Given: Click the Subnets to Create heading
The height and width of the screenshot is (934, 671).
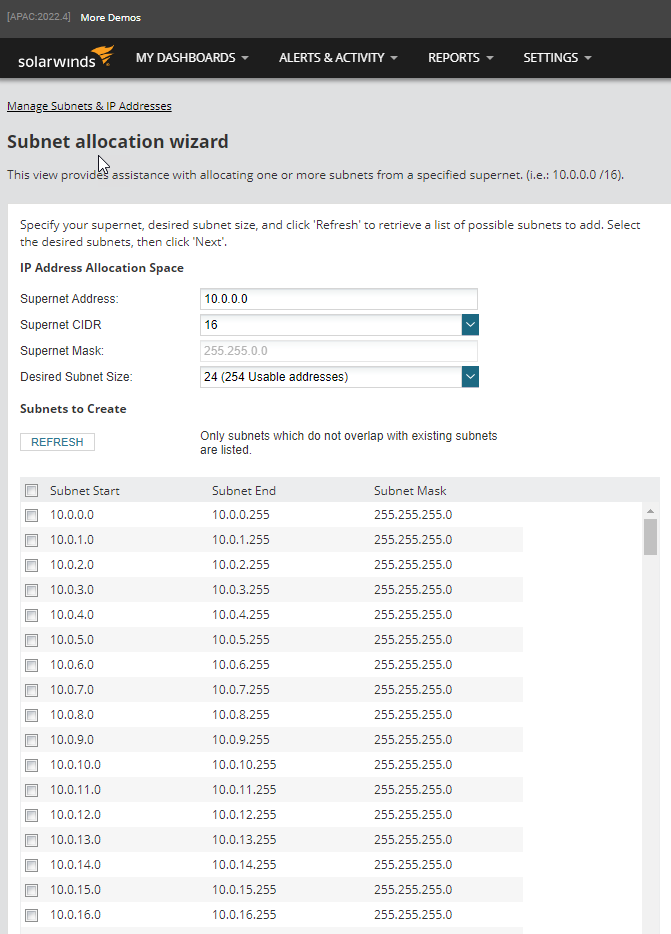Looking at the screenshot, I should click(73, 409).
